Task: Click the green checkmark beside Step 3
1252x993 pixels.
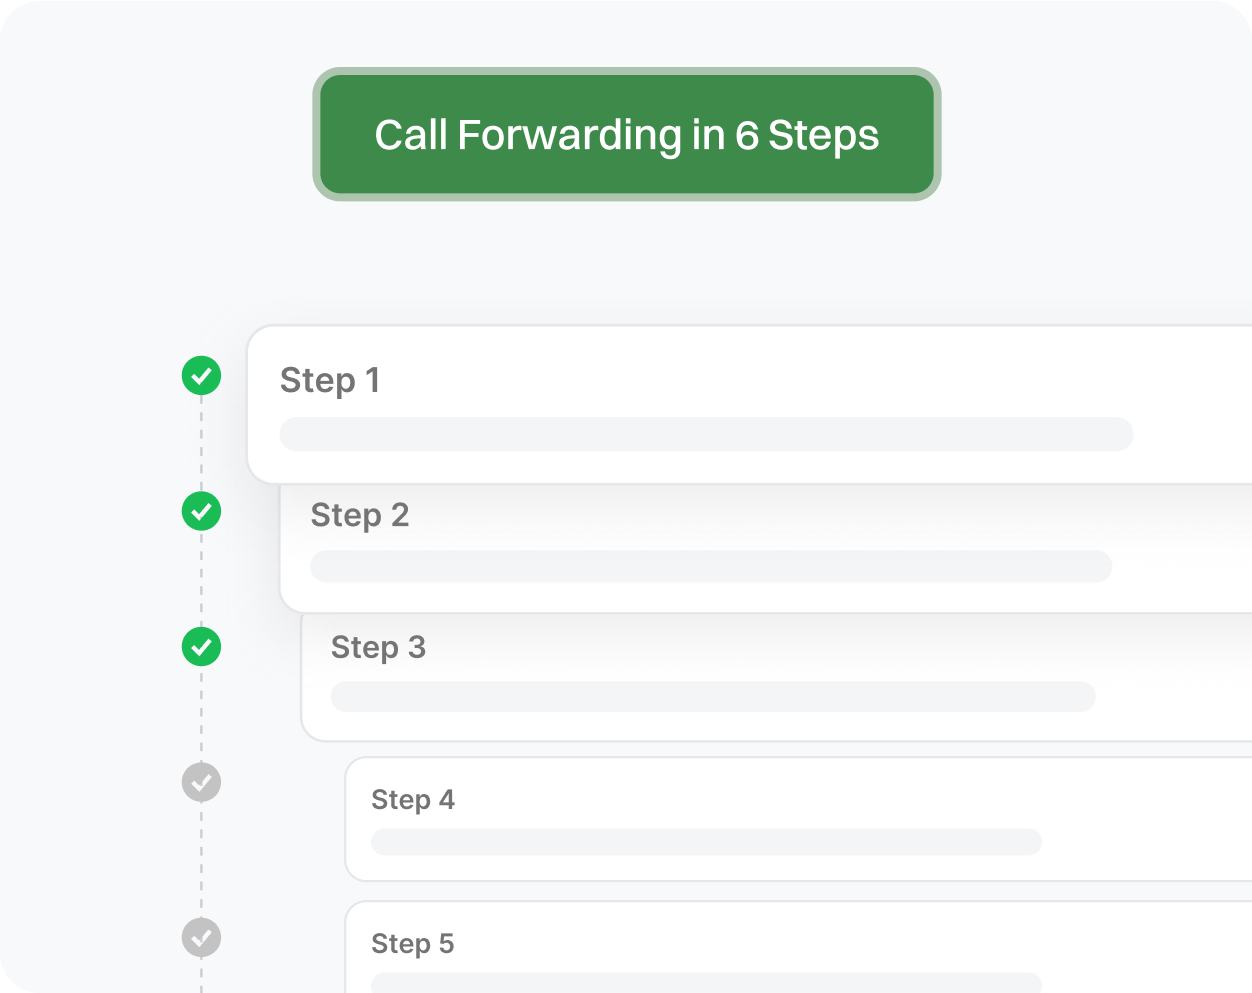Action: (x=201, y=647)
